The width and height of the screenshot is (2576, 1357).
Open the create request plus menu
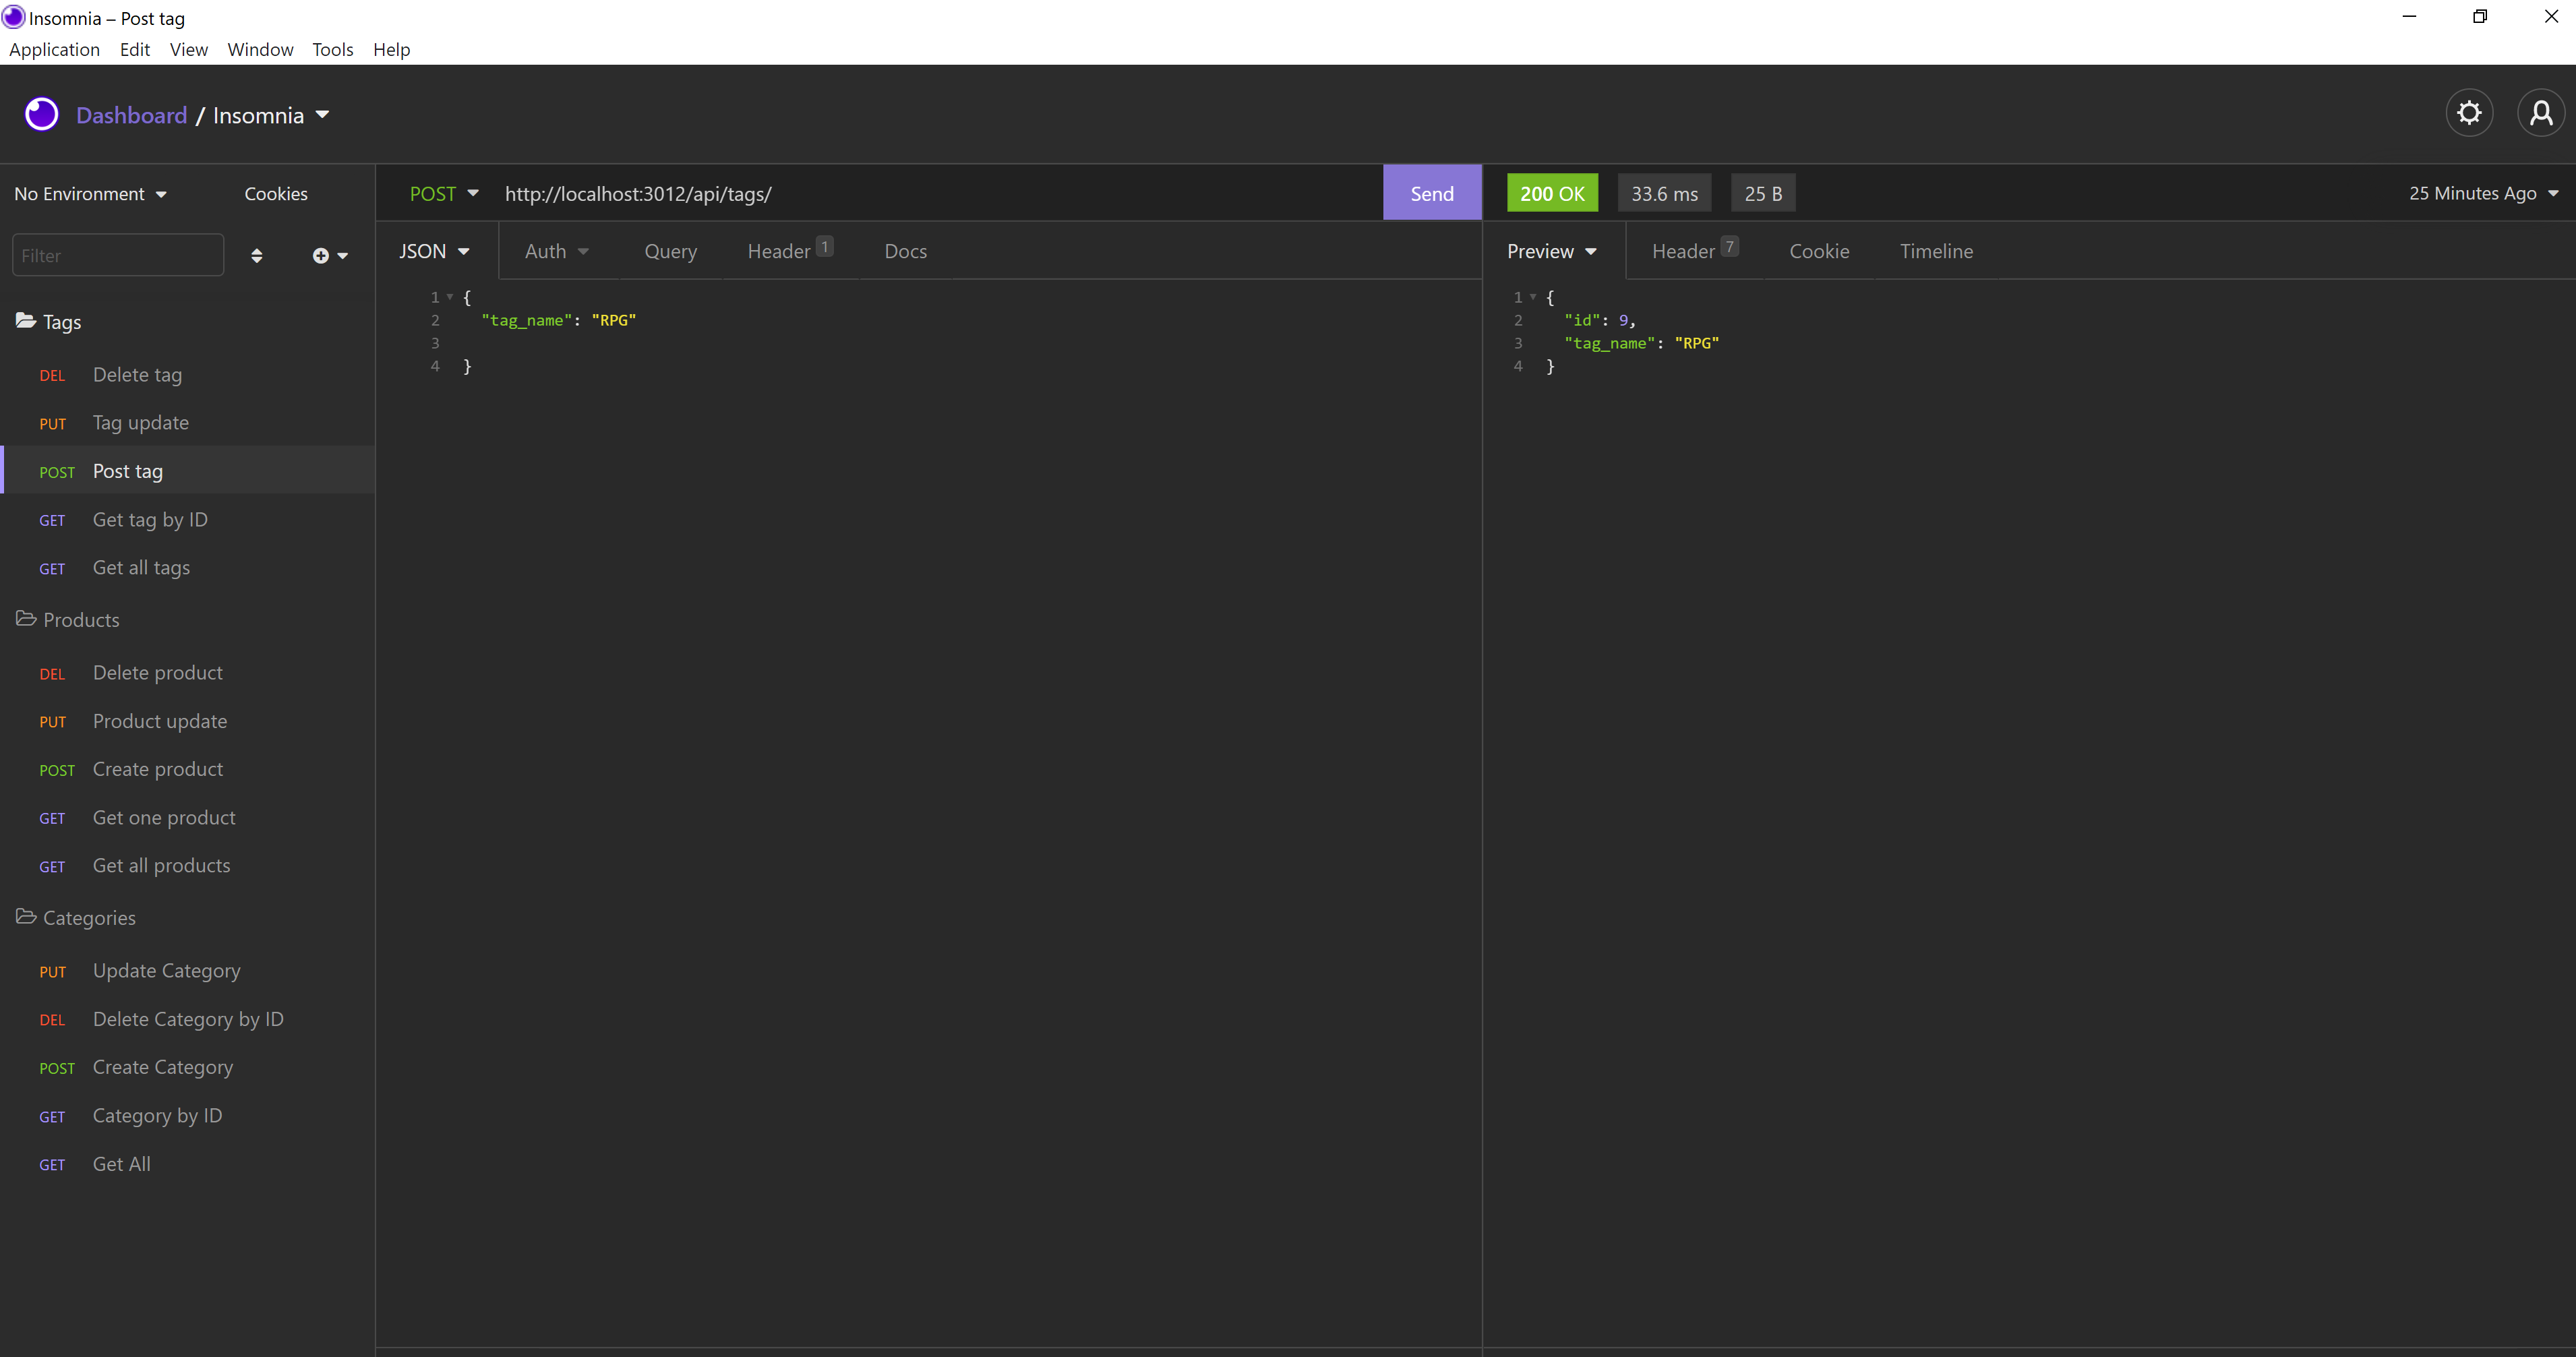pyautogui.click(x=329, y=256)
